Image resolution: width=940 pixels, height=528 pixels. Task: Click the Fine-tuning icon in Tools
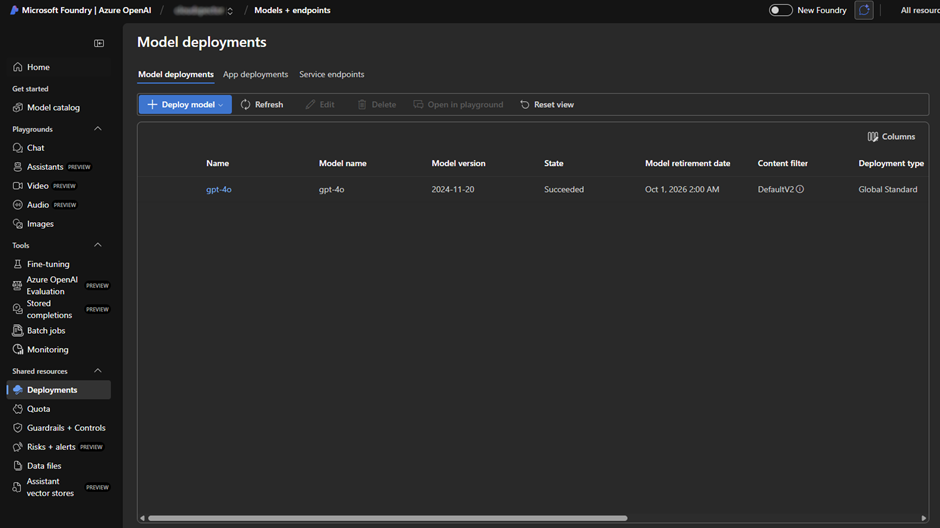[17, 264]
